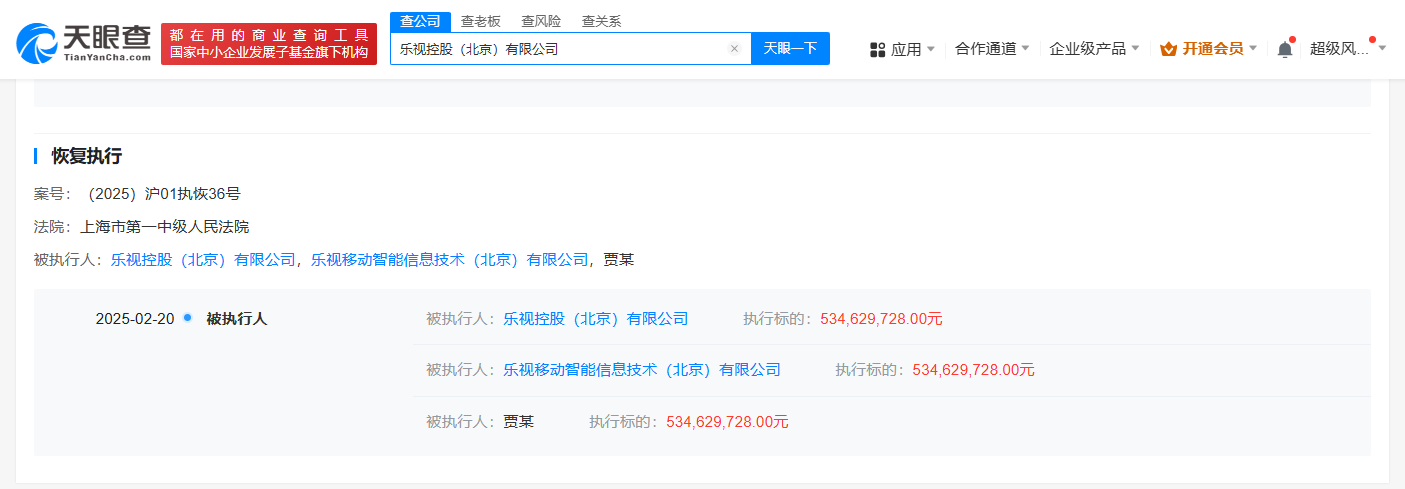Click the 天眼一下 search button
The image size is (1405, 489).
(x=790, y=48)
